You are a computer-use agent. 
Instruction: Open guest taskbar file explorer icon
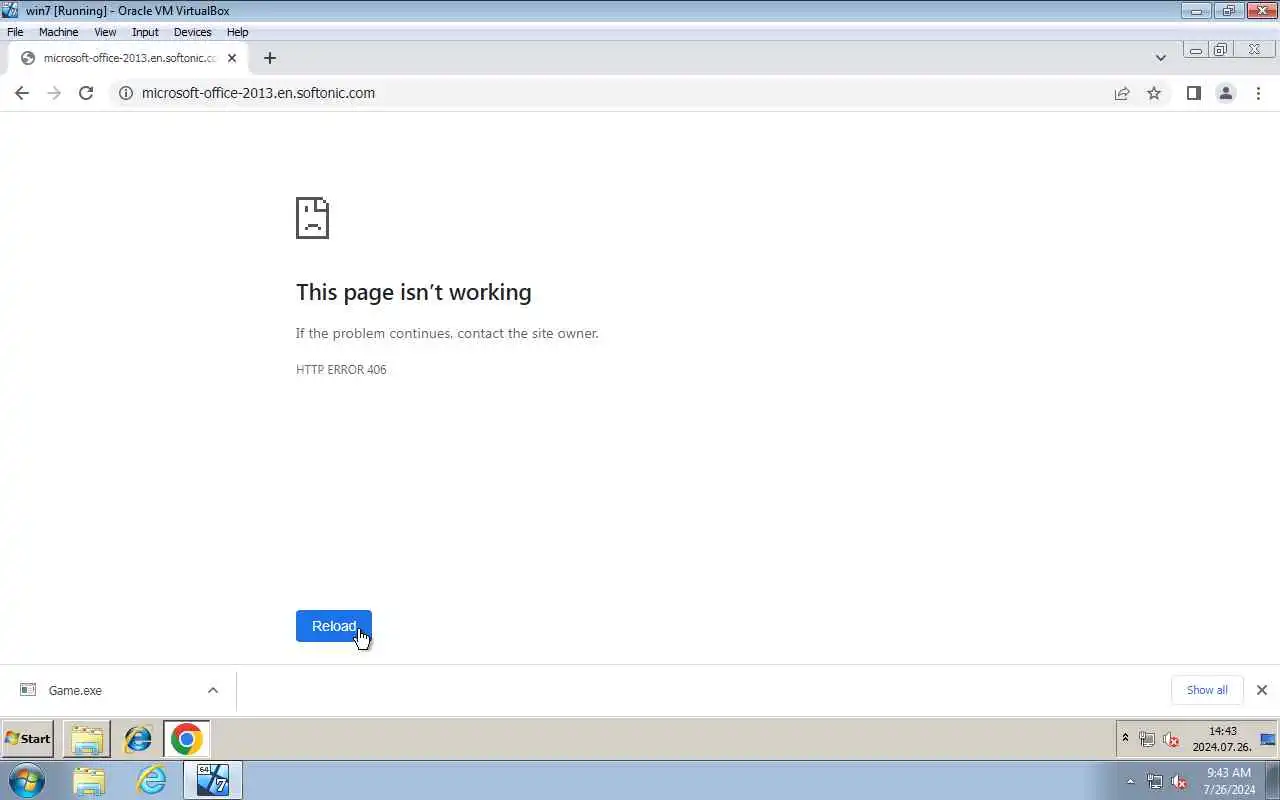coord(87,739)
